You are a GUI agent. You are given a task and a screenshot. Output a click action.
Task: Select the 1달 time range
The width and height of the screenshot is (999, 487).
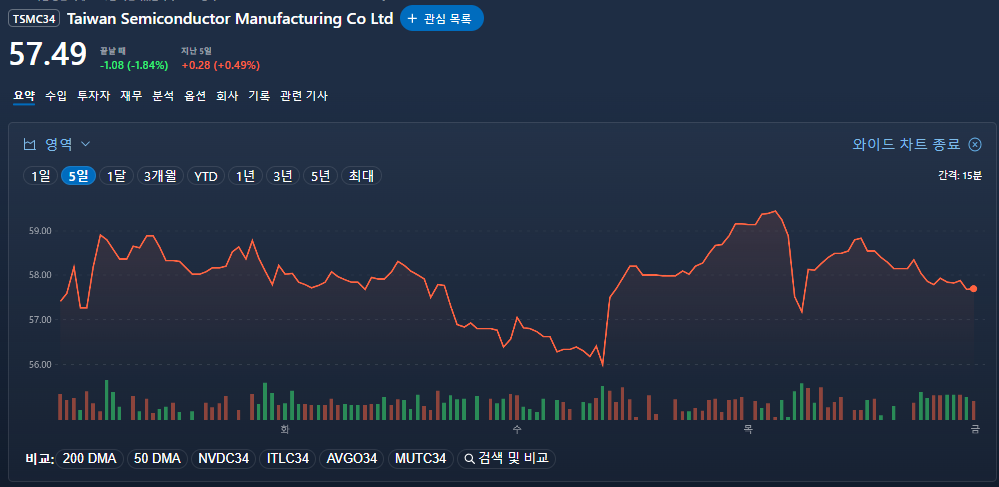pyautogui.click(x=117, y=176)
